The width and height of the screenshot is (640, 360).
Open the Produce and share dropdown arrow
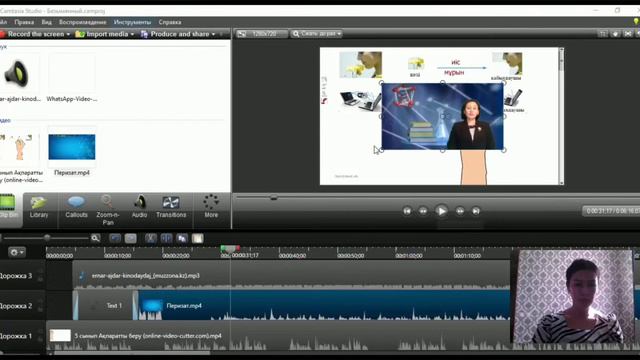pos(213,34)
